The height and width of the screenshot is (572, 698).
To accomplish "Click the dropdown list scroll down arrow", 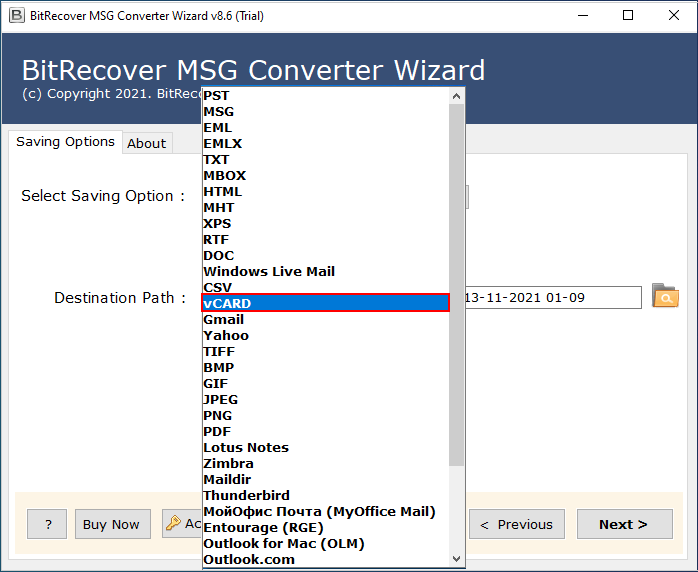I will point(456,559).
